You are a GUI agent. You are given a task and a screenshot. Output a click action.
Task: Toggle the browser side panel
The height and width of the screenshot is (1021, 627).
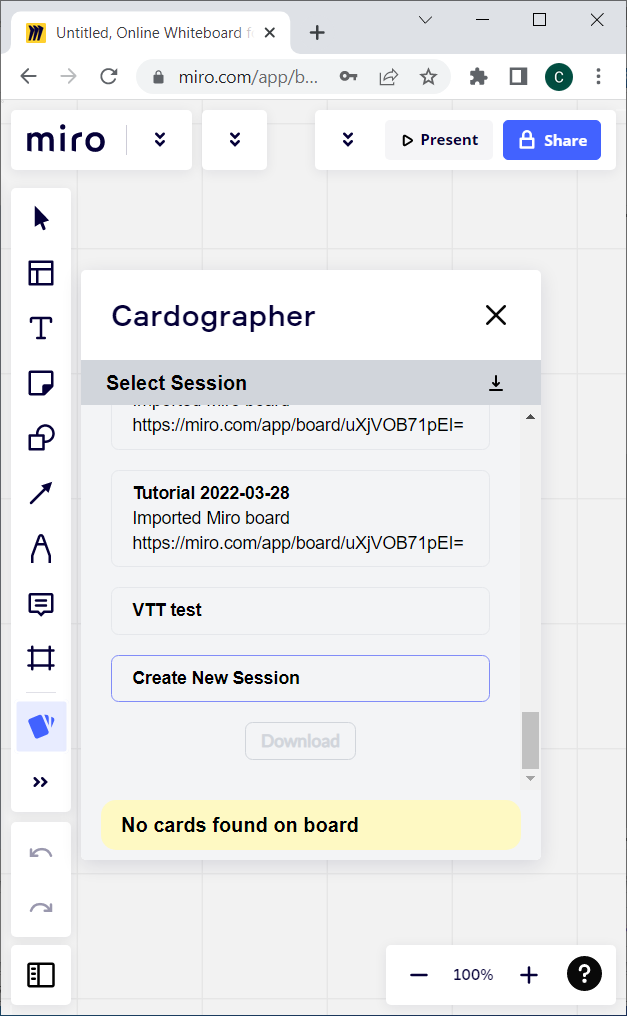518,77
